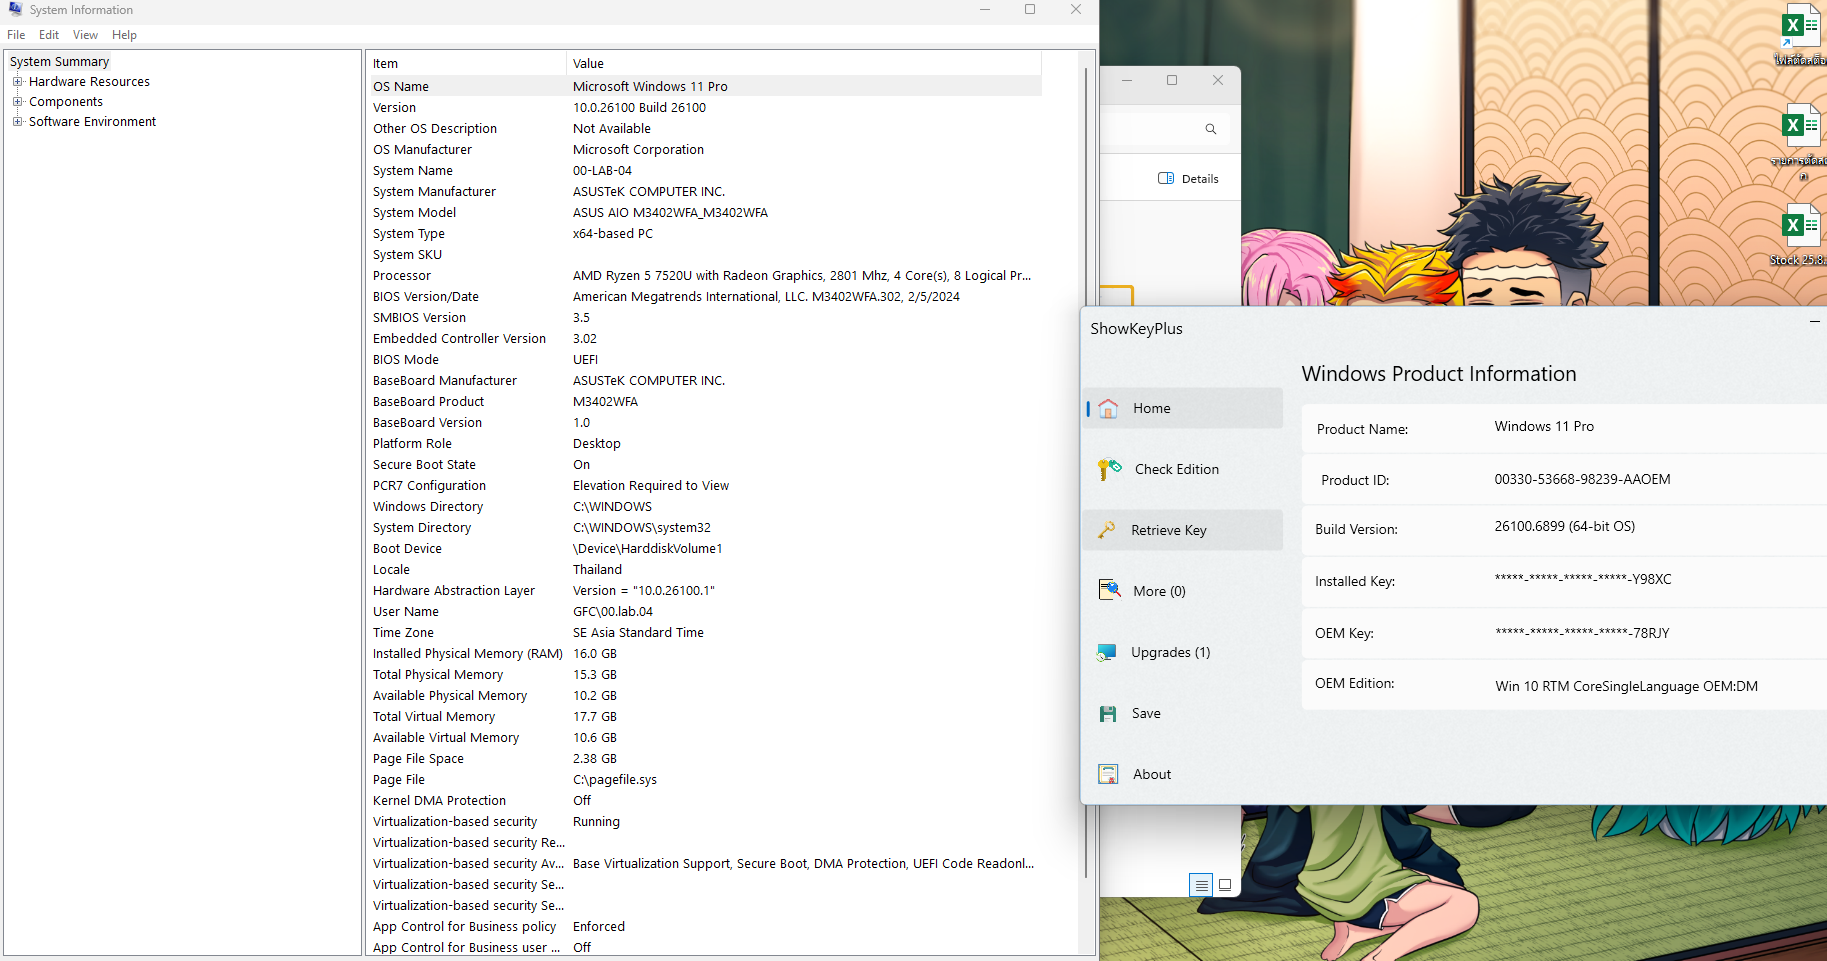Open Check Edition via its key icon
Viewport: 1827px width, 961px height.
(x=1109, y=469)
